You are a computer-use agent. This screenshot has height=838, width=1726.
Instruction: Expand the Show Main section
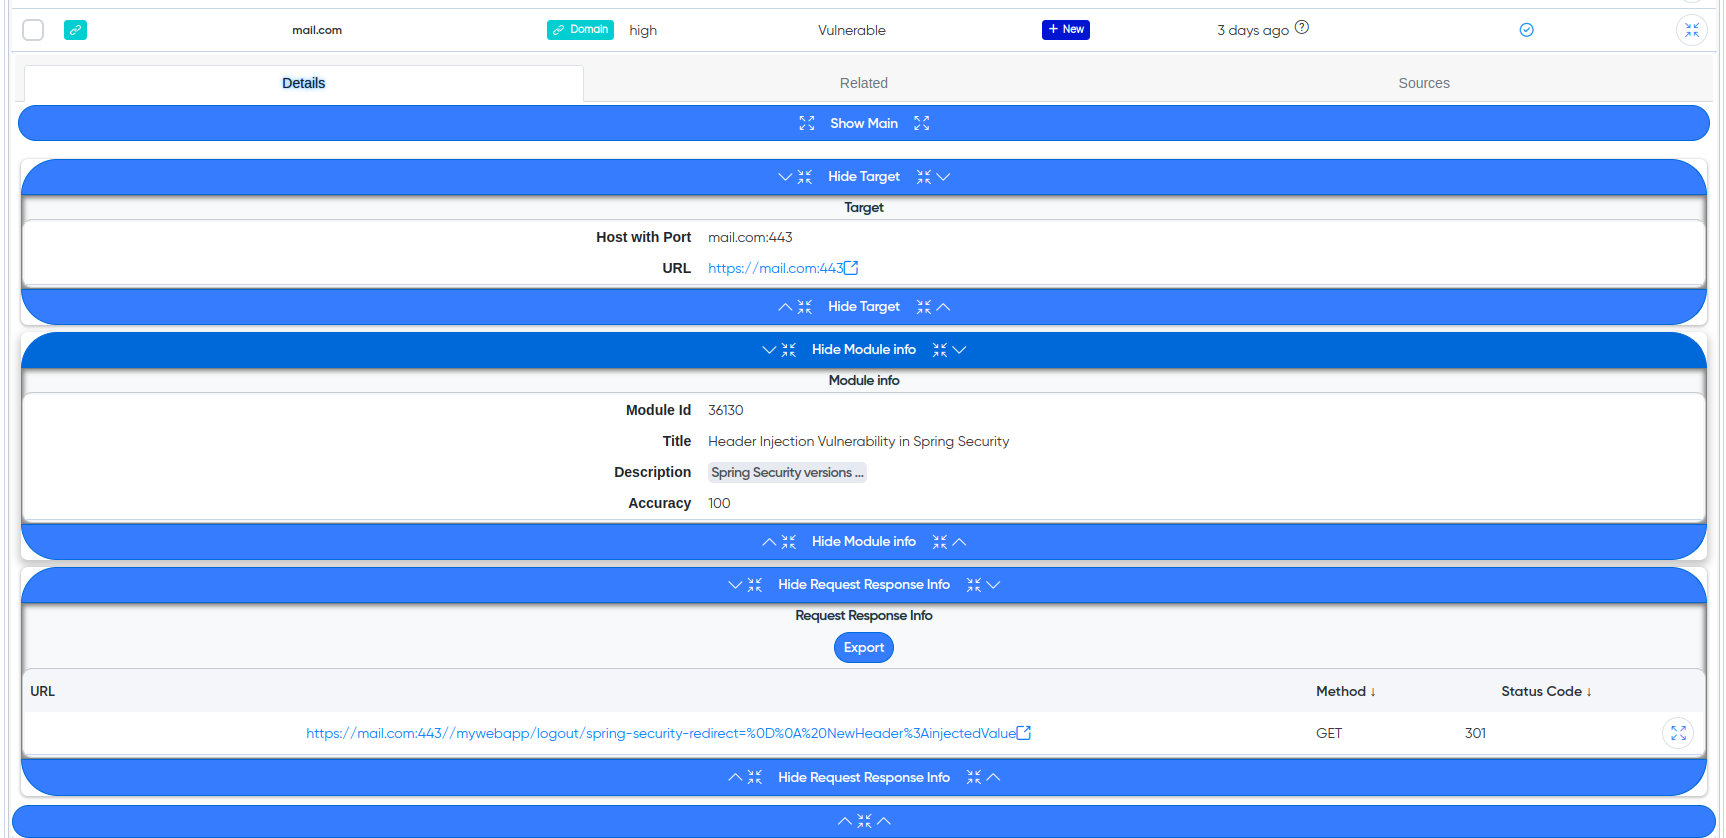[x=863, y=123]
